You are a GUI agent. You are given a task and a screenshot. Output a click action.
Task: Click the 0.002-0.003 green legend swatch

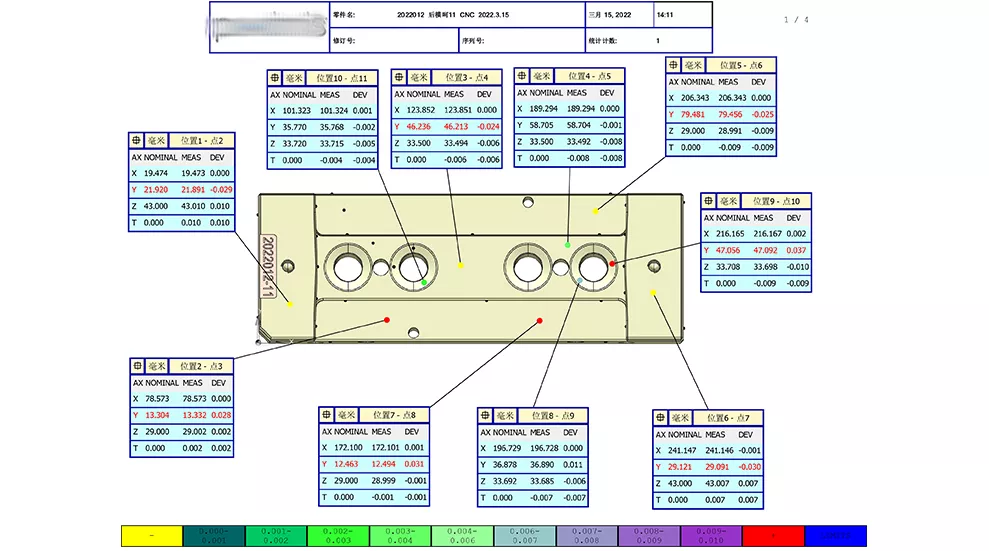coord(338,536)
